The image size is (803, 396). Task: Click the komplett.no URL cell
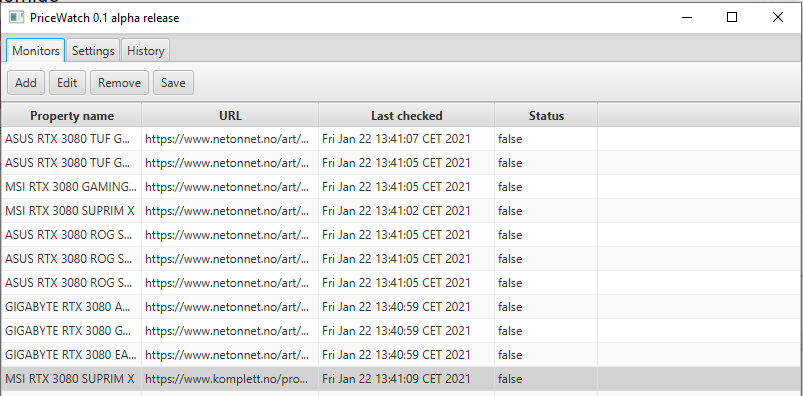pos(230,379)
